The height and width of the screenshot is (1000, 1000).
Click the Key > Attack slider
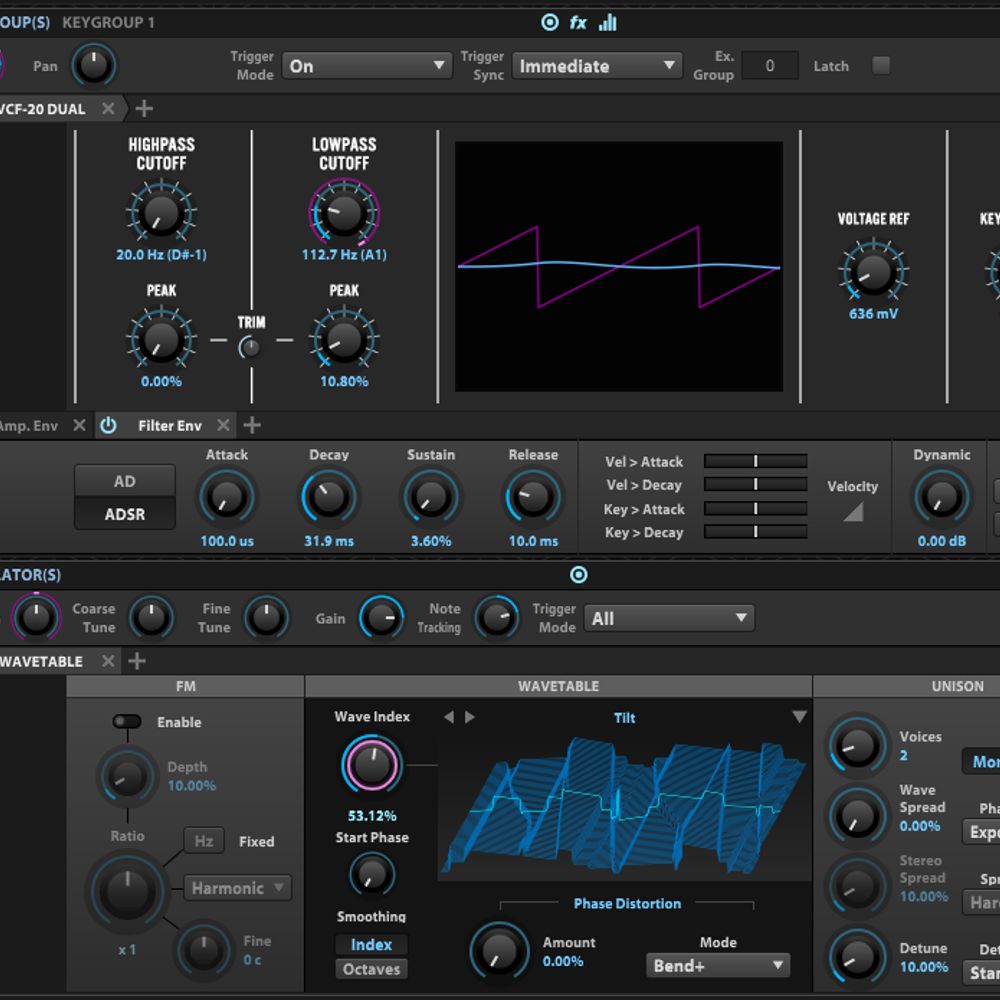(756, 508)
